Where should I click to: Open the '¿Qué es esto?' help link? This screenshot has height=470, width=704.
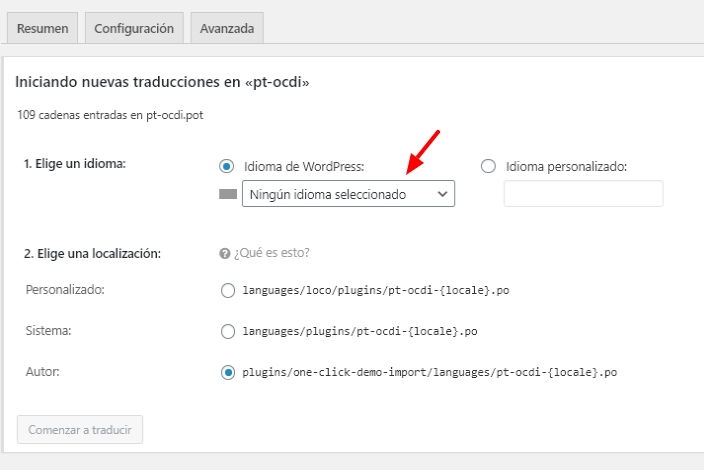(x=272, y=253)
